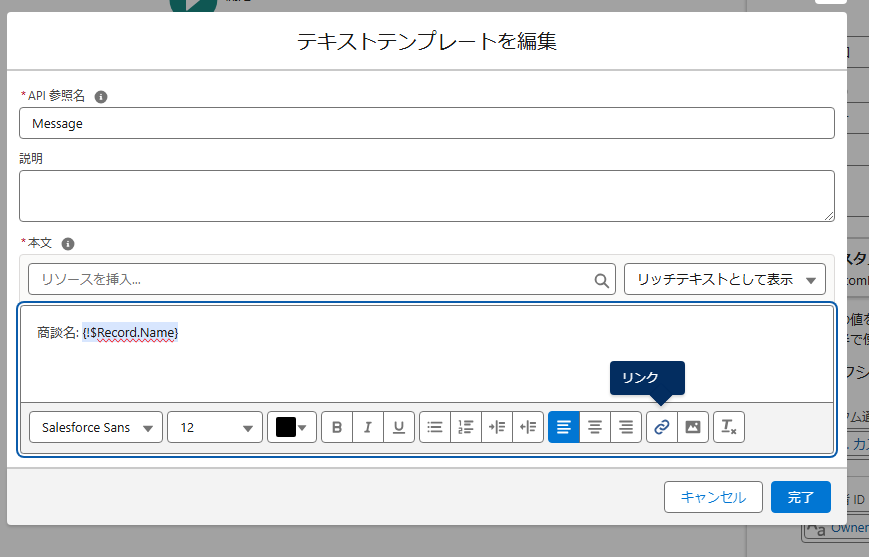
Task: Click the link (リンク) toolbar icon
Action: click(662, 427)
